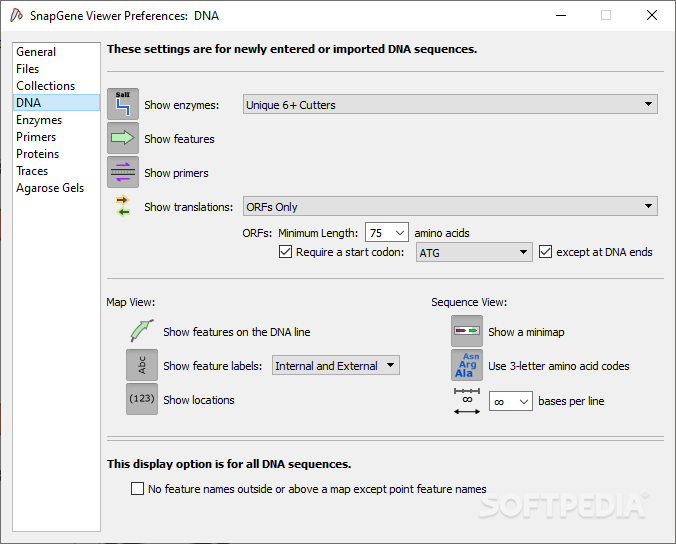Toggle the Show a minimap icon

coord(467,331)
